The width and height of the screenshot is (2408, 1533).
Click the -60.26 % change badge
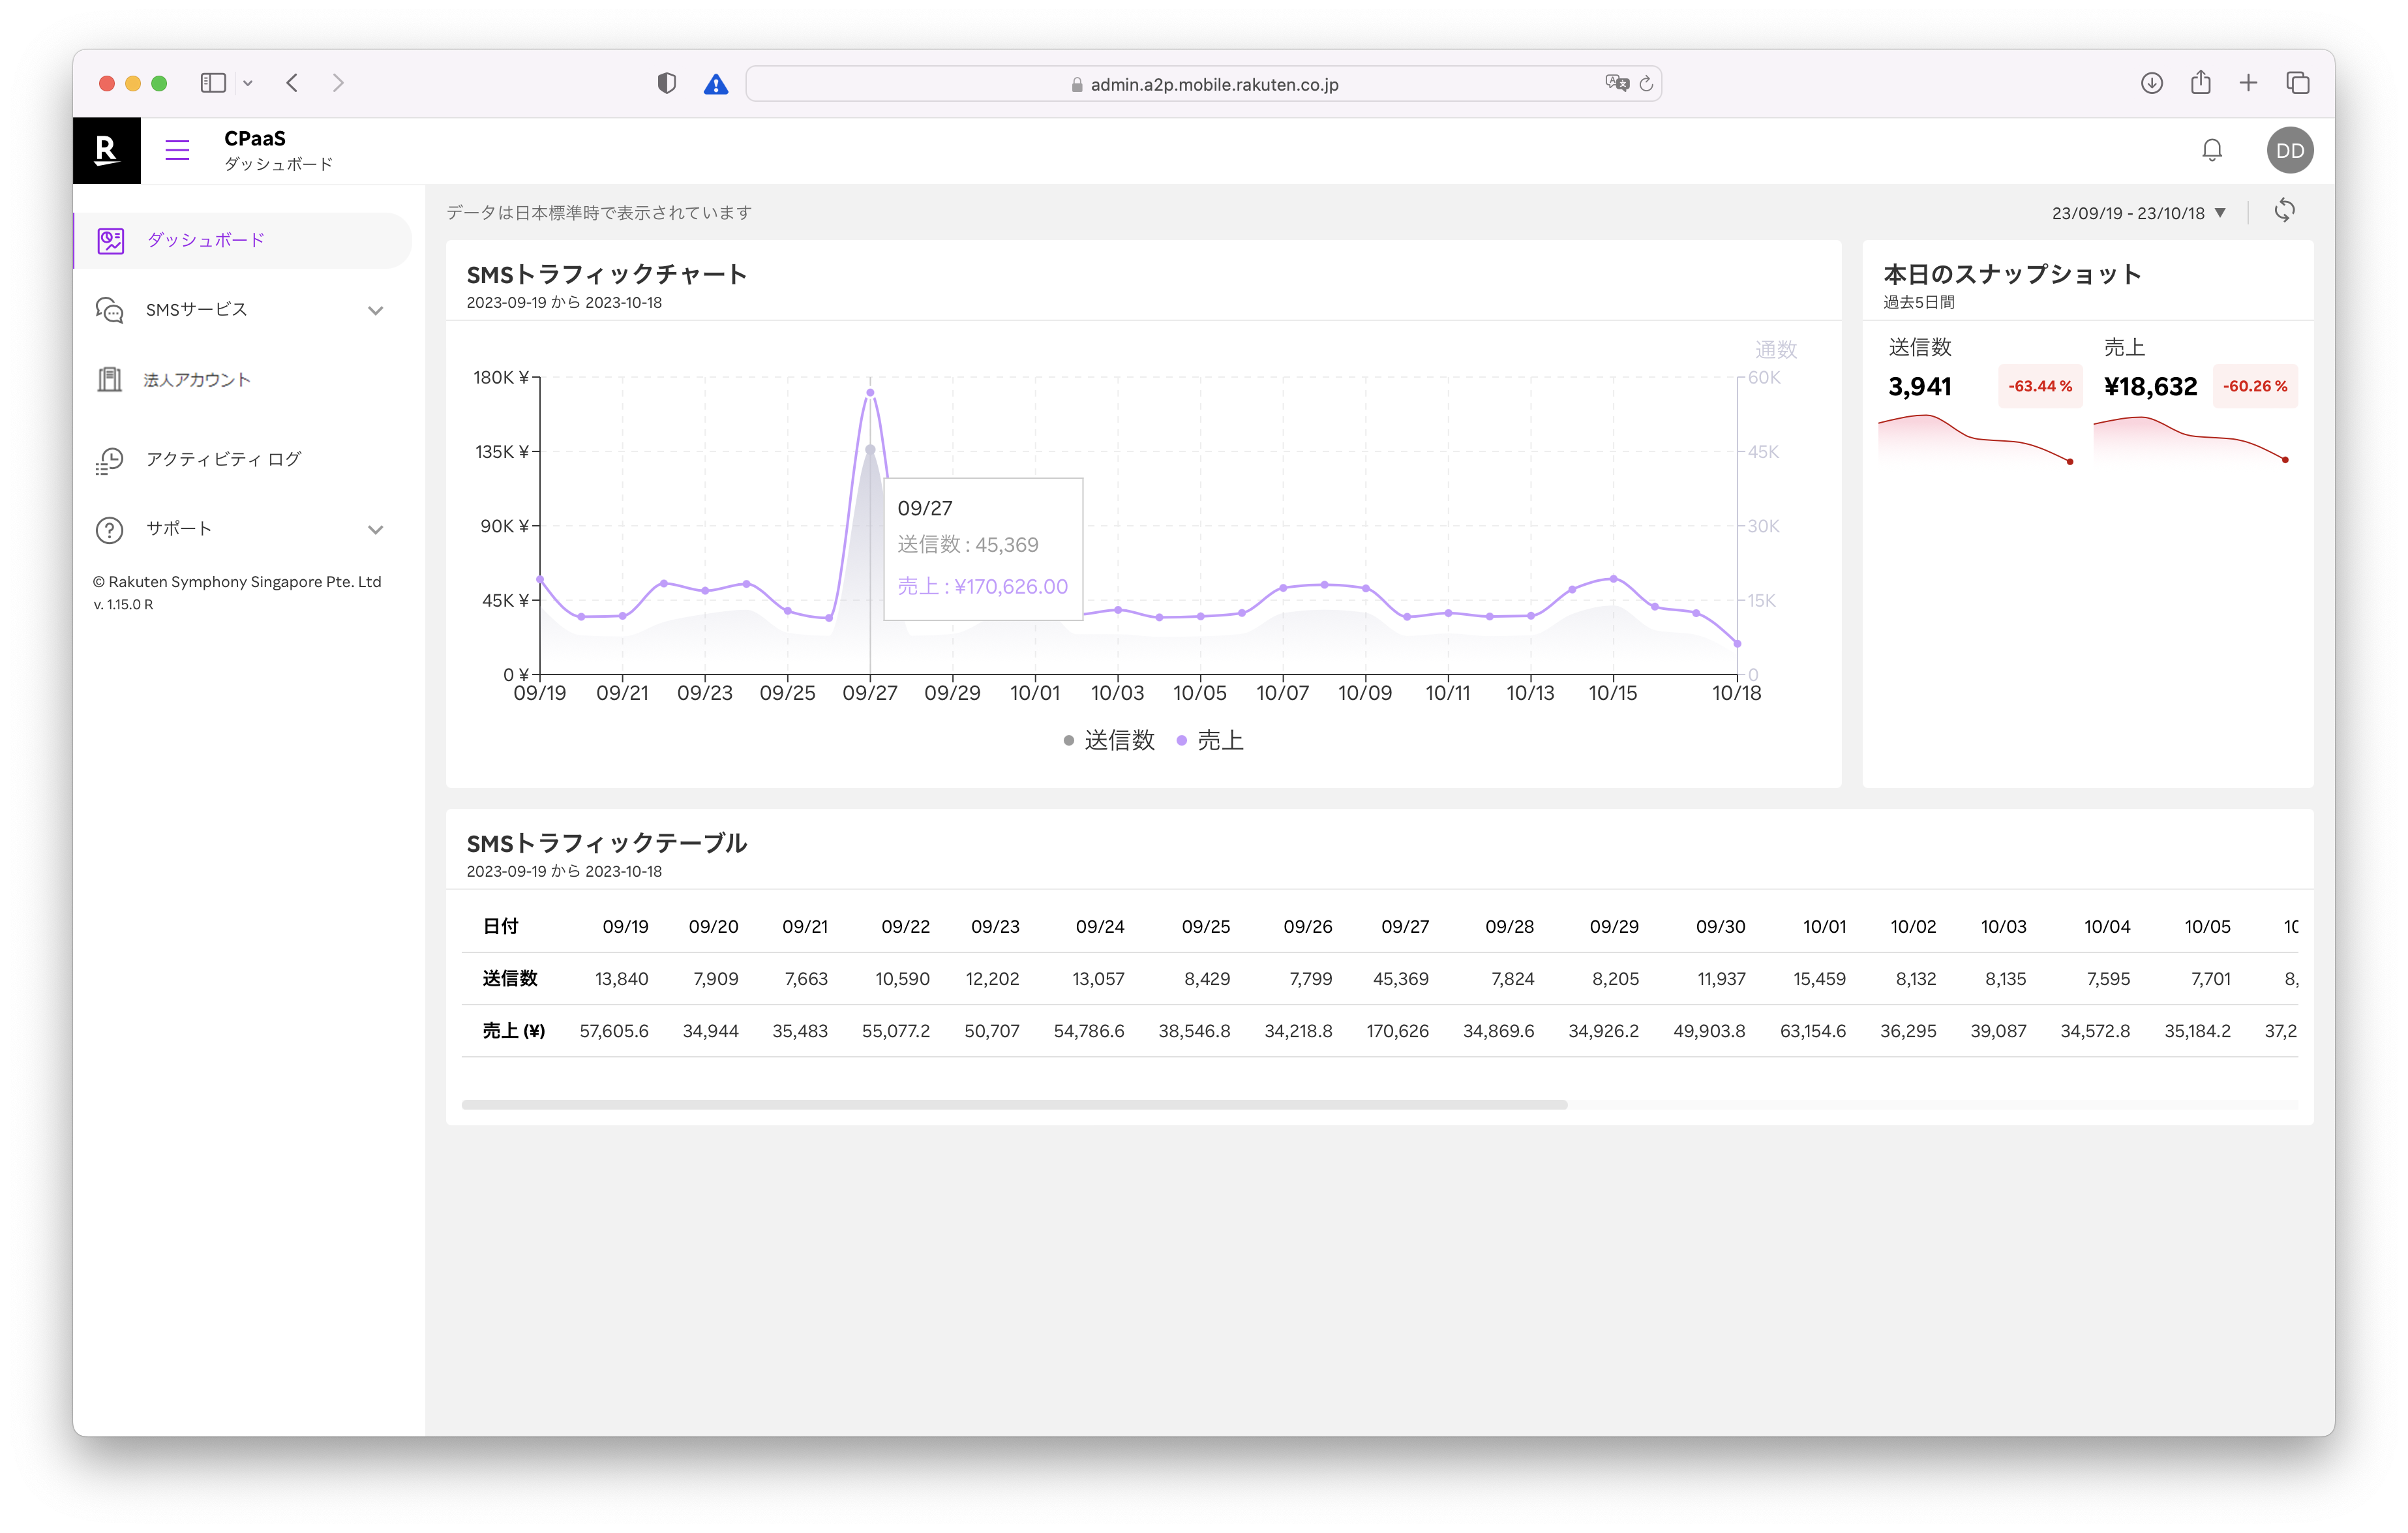(x=2255, y=386)
